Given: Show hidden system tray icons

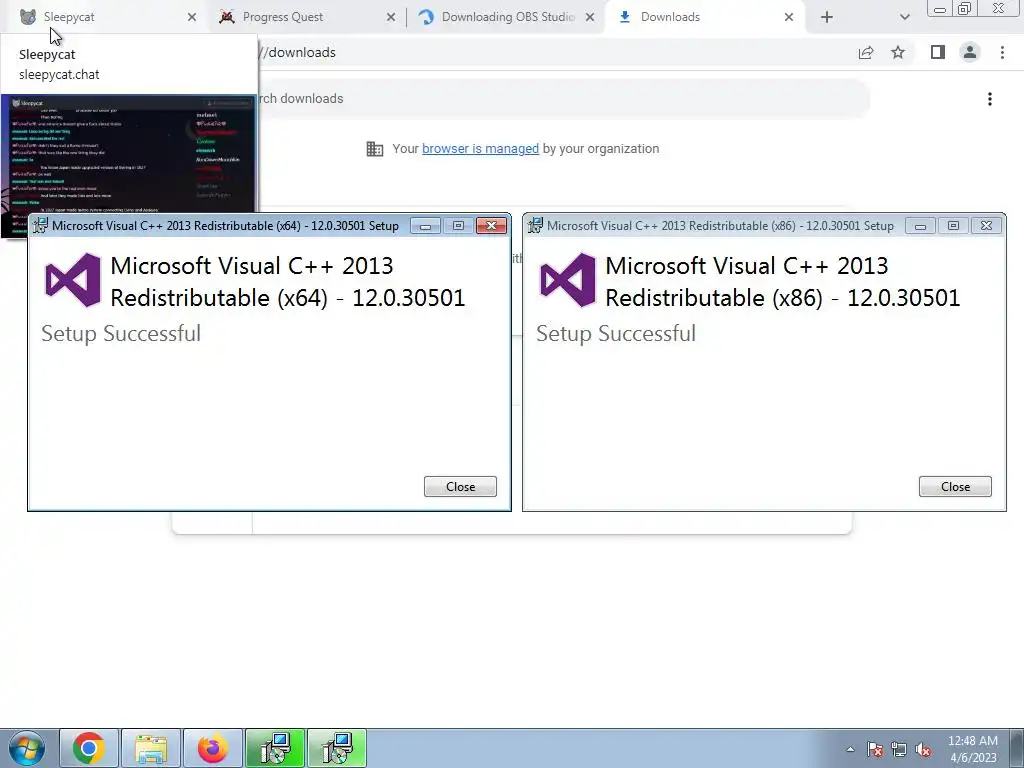Looking at the screenshot, I should pyautogui.click(x=850, y=750).
